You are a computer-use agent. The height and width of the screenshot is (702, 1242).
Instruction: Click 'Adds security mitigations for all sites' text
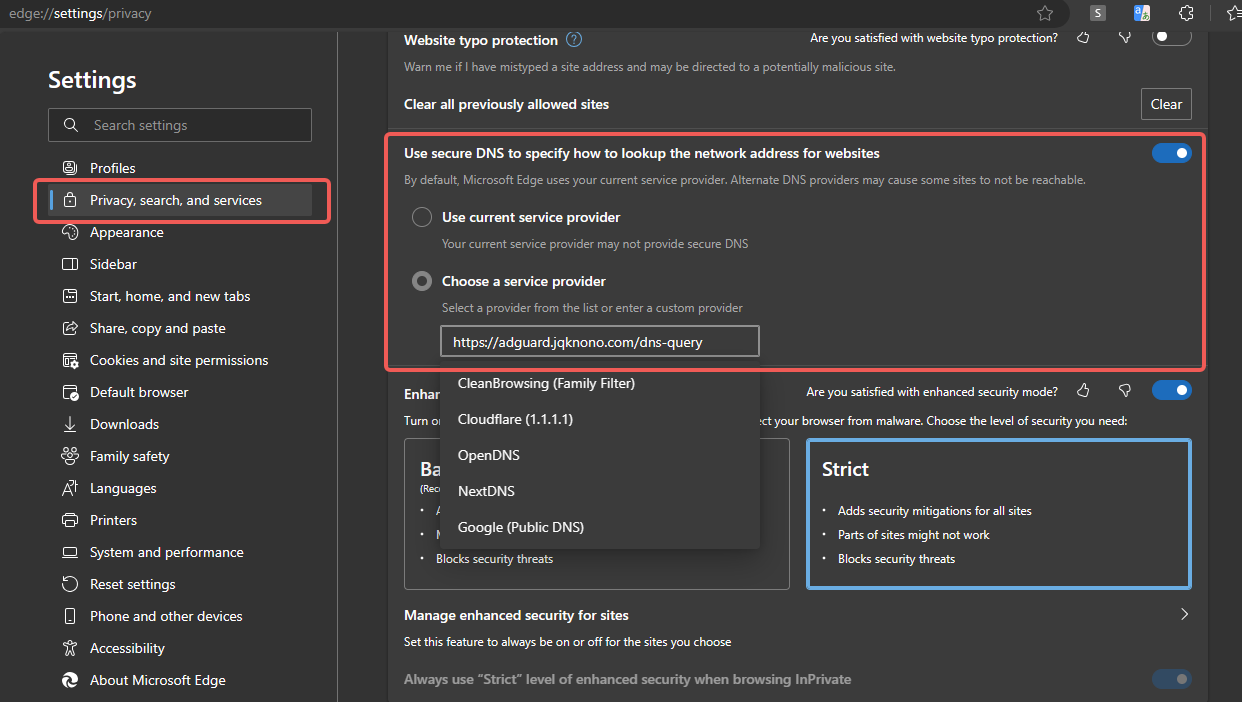coord(935,511)
